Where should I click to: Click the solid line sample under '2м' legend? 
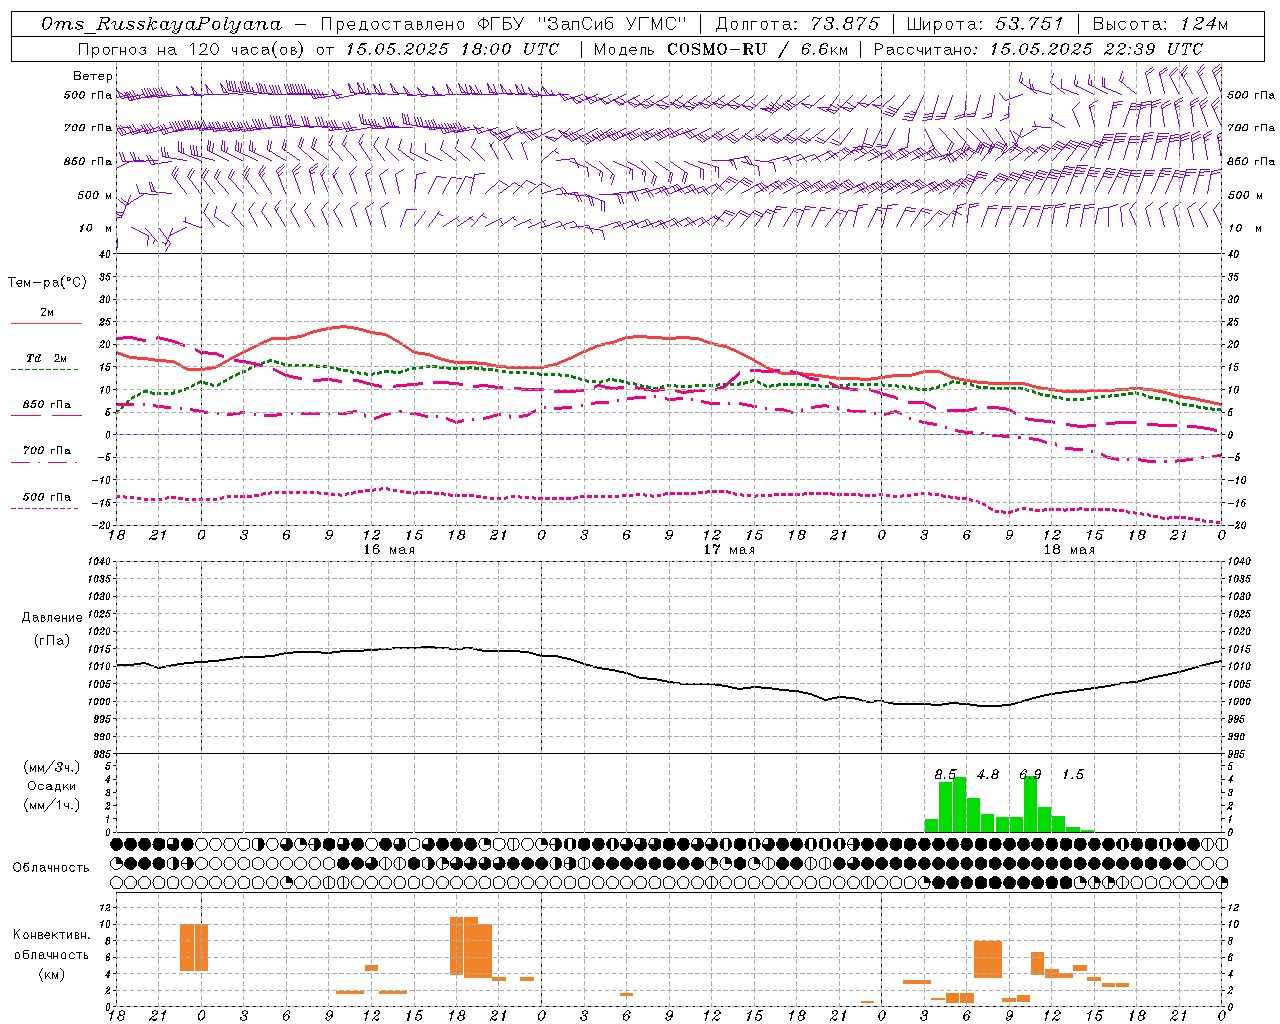click(47, 323)
